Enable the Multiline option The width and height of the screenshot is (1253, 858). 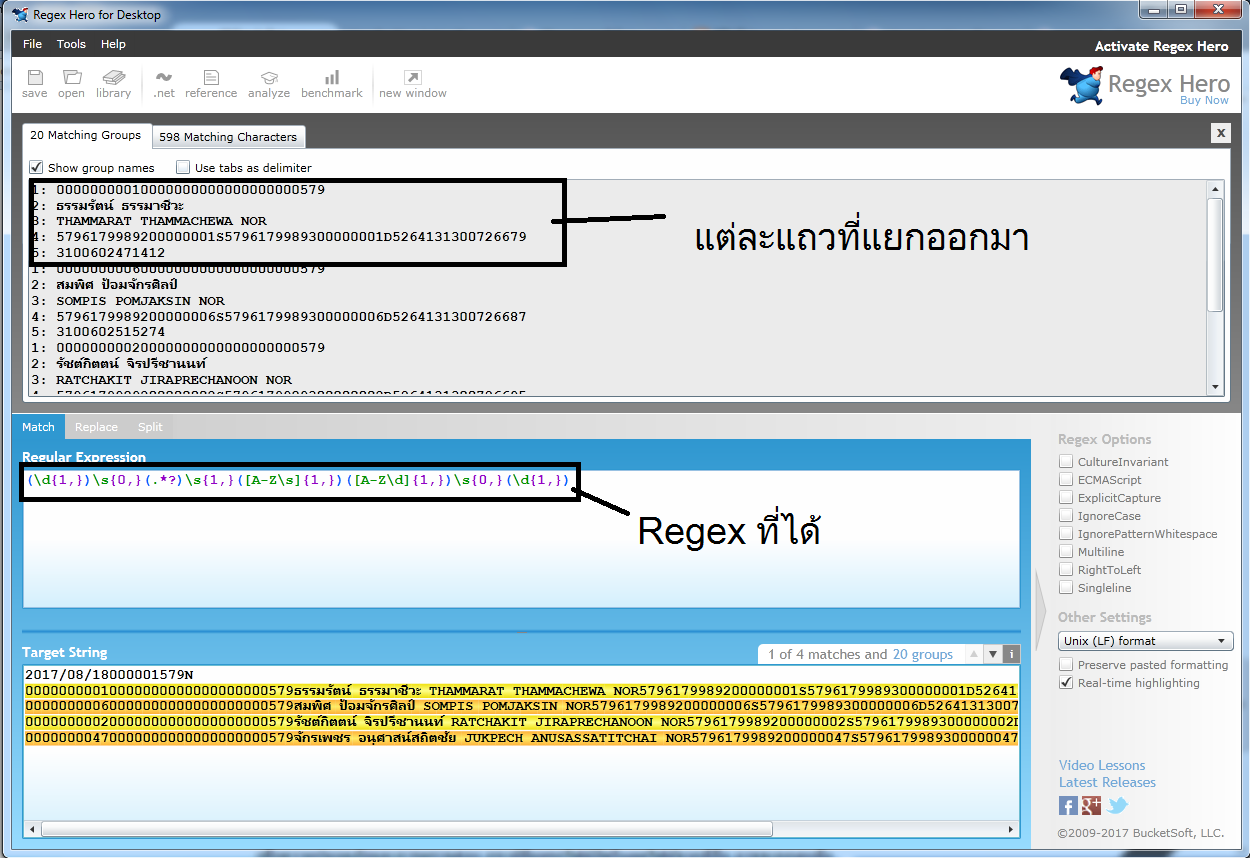1067,552
